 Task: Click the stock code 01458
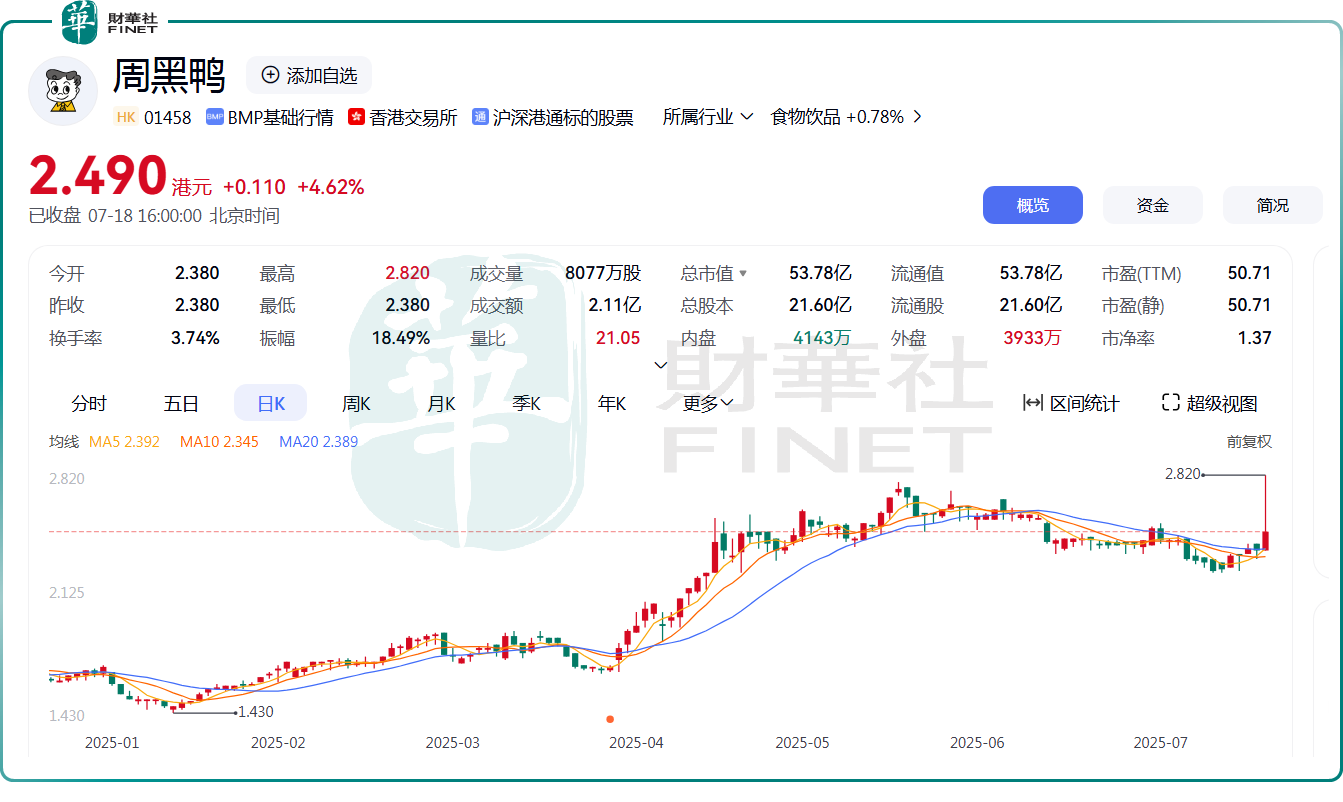point(167,117)
